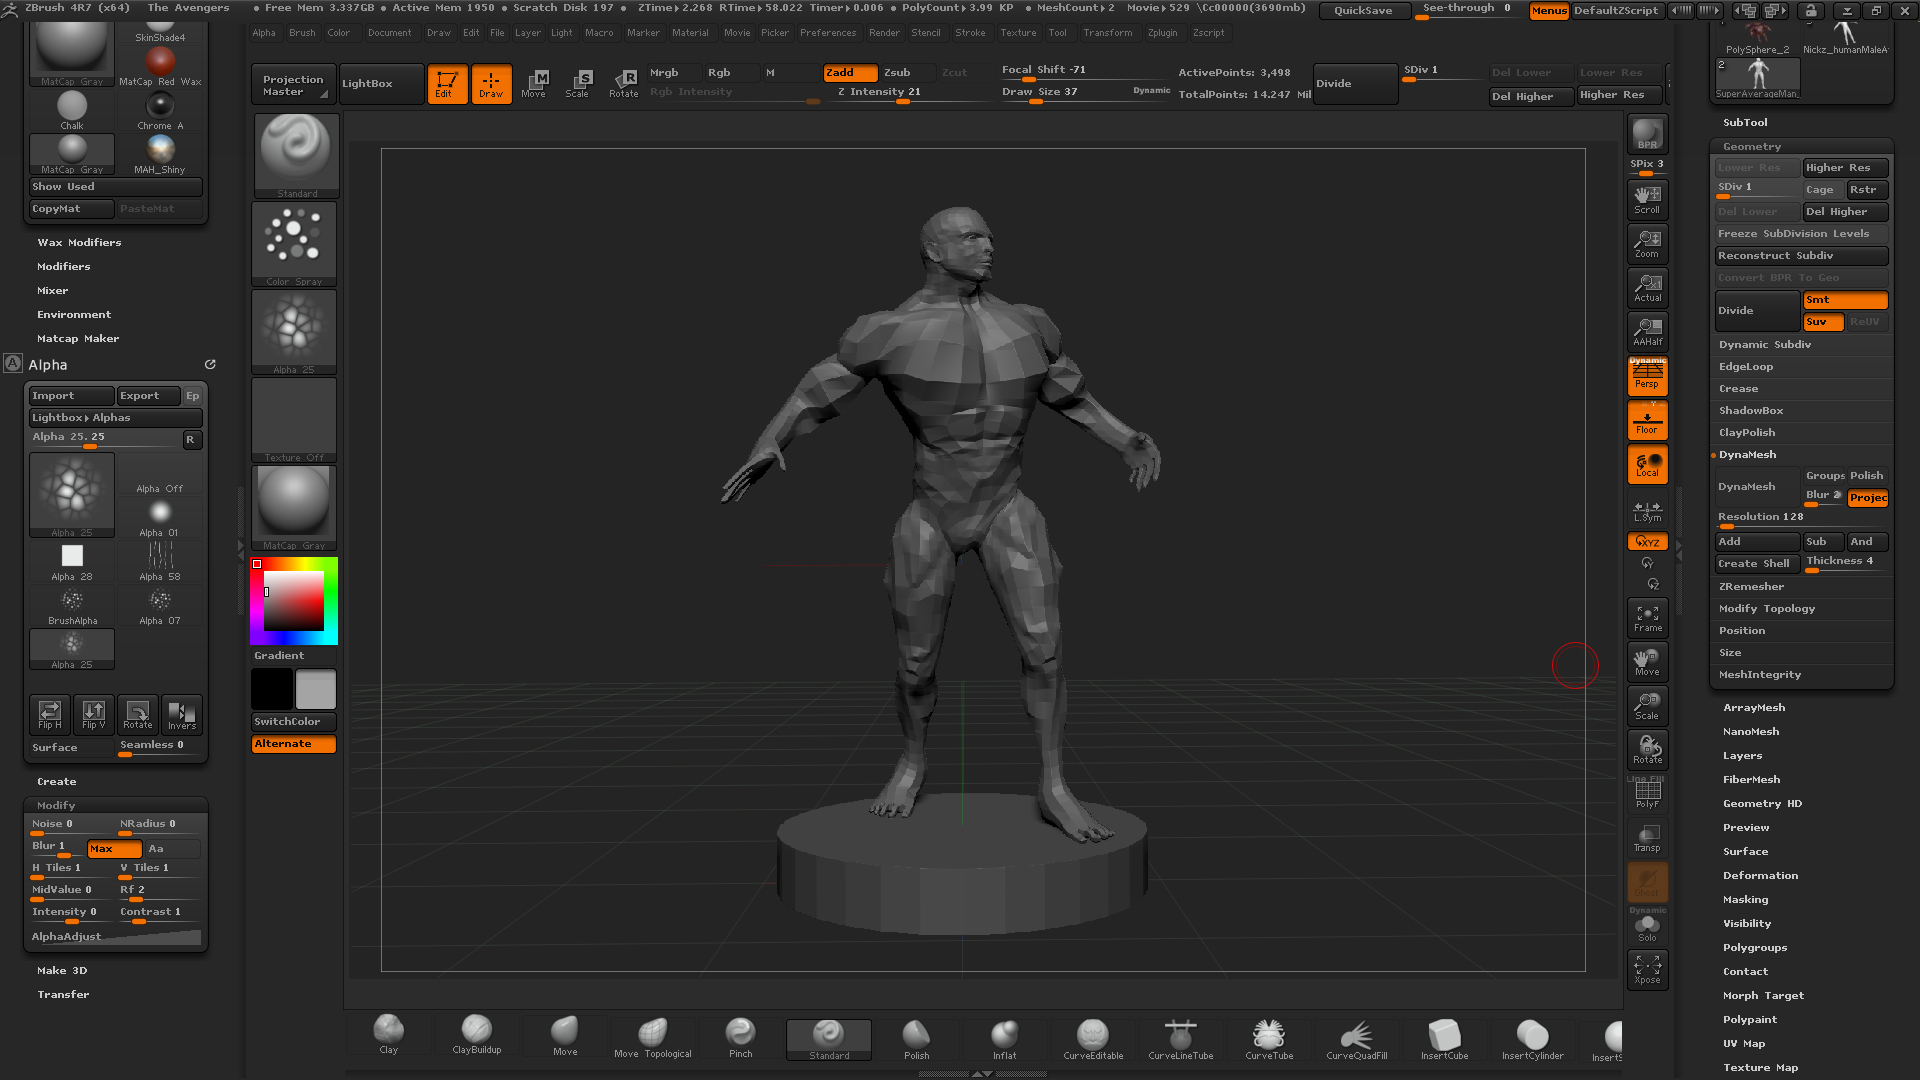Click the Frame mesh icon

pyautogui.click(x=1647, y=618)
